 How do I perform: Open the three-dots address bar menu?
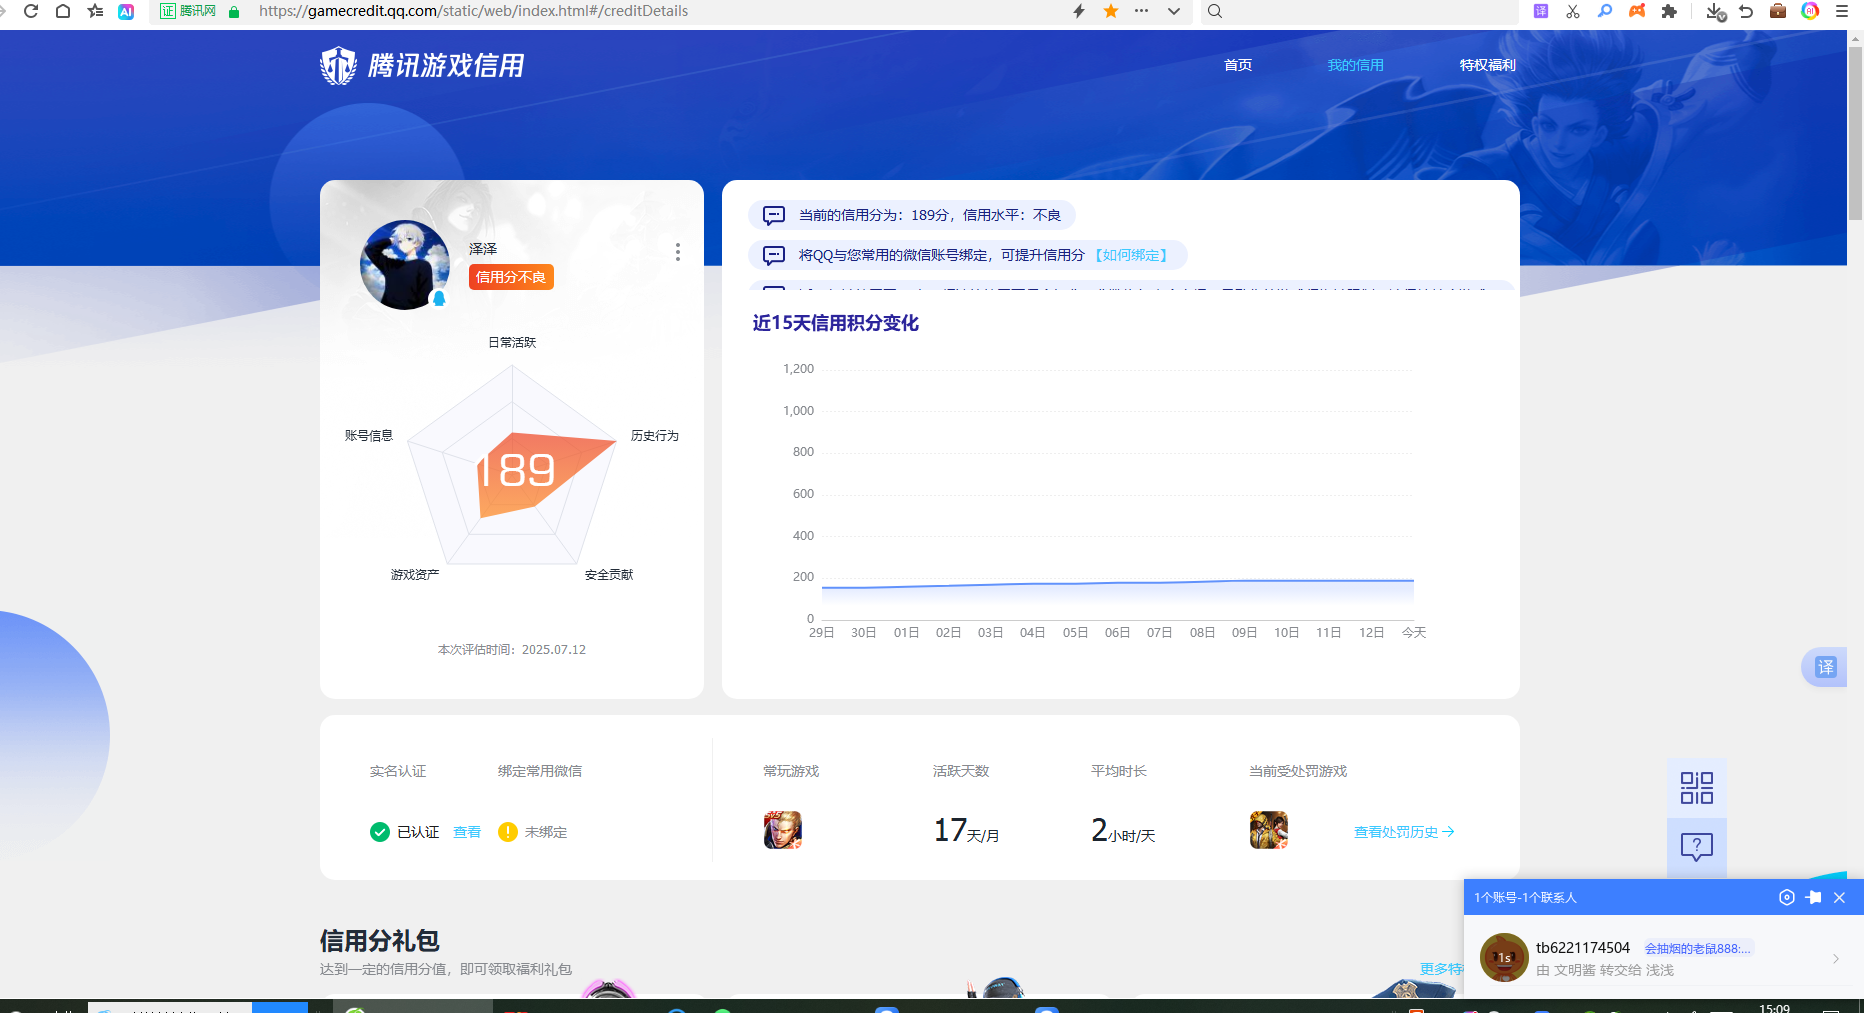click(1142, 11)
